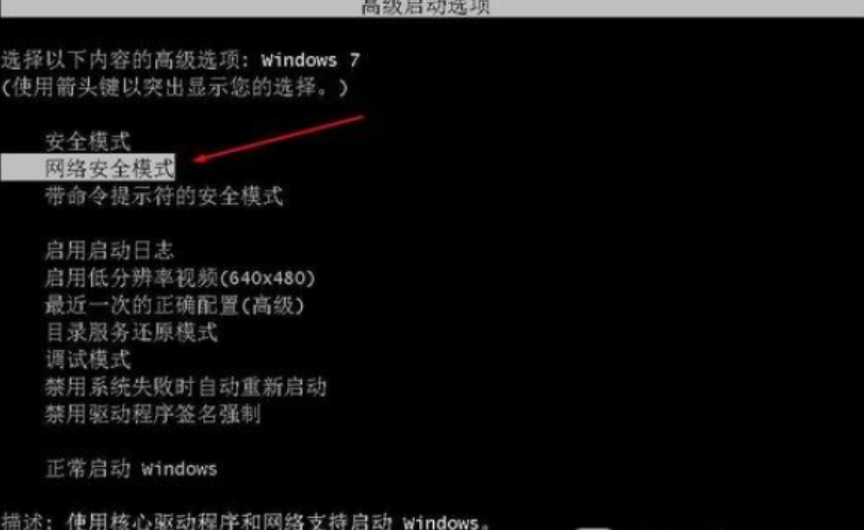The width and height of the screenshot is (864, 530).
Task: Click the 640x480 resolution text
Action: [x=267, y=278]
